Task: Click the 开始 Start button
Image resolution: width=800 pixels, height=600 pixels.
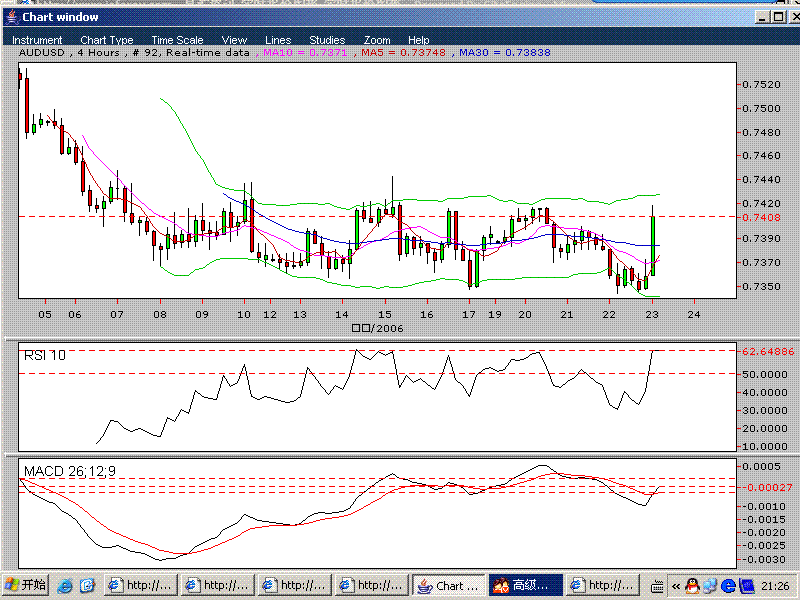Action: point(26,585)
